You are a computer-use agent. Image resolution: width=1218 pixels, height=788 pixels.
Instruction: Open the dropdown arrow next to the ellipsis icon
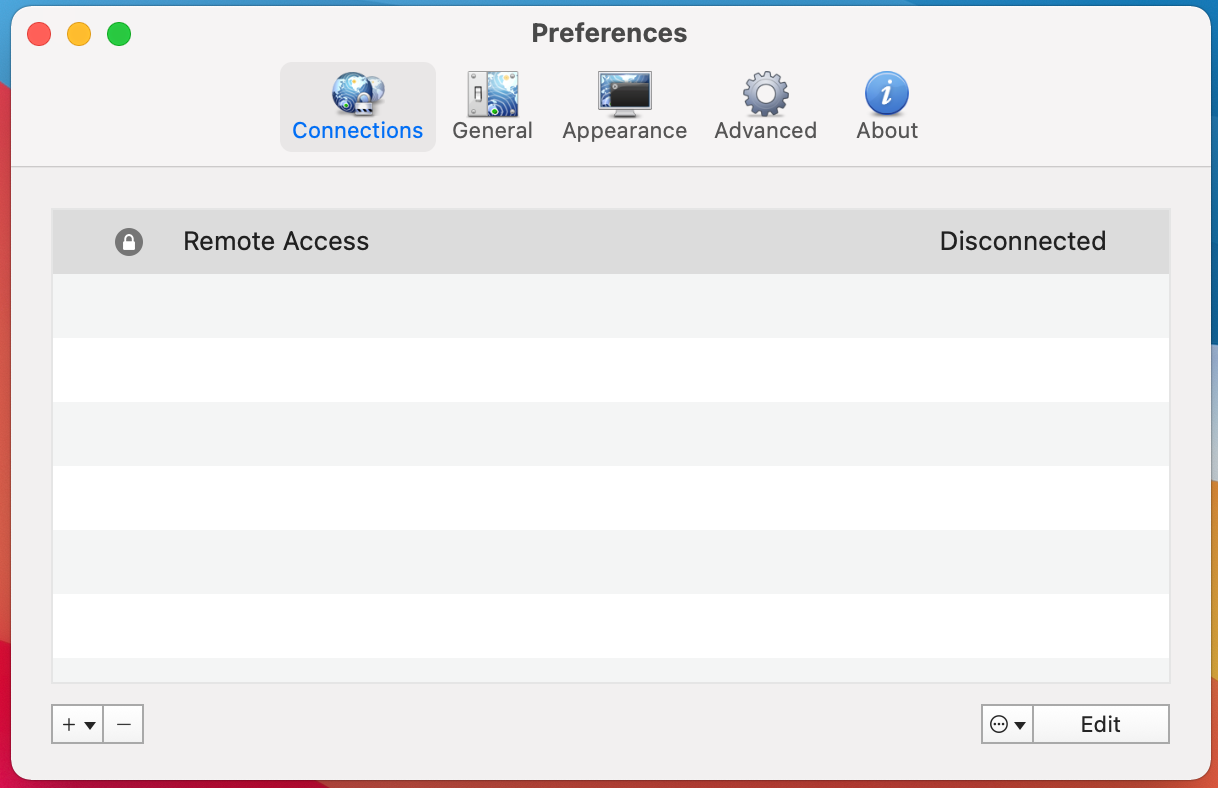(x=1018, y=723)
